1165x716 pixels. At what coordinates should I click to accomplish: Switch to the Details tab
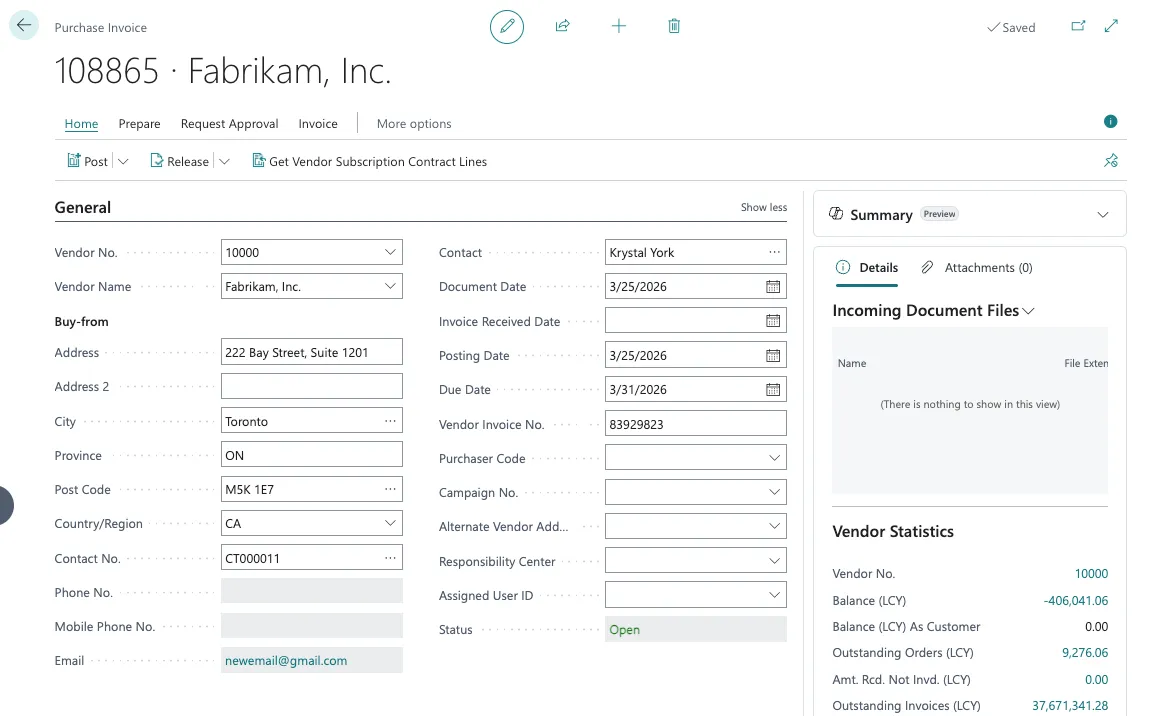(867, 267)
